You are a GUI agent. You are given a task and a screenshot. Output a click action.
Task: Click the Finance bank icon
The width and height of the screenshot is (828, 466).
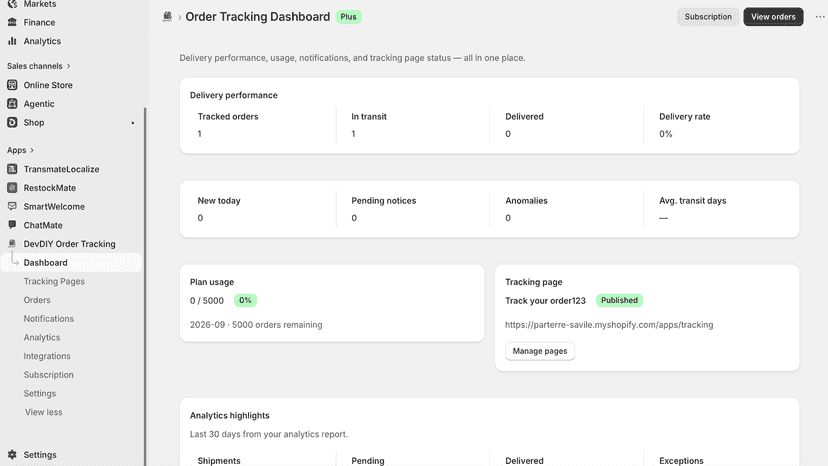[x=12, y=22]
